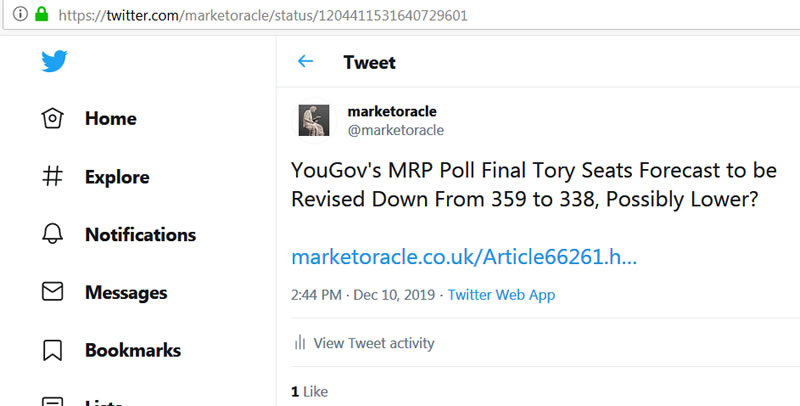Image resolution: width=800 pixels, height=406 pixels.
Task: Click the Bookmarks ribbon icon
Action: pyautogui.click(x=53, y=351)
